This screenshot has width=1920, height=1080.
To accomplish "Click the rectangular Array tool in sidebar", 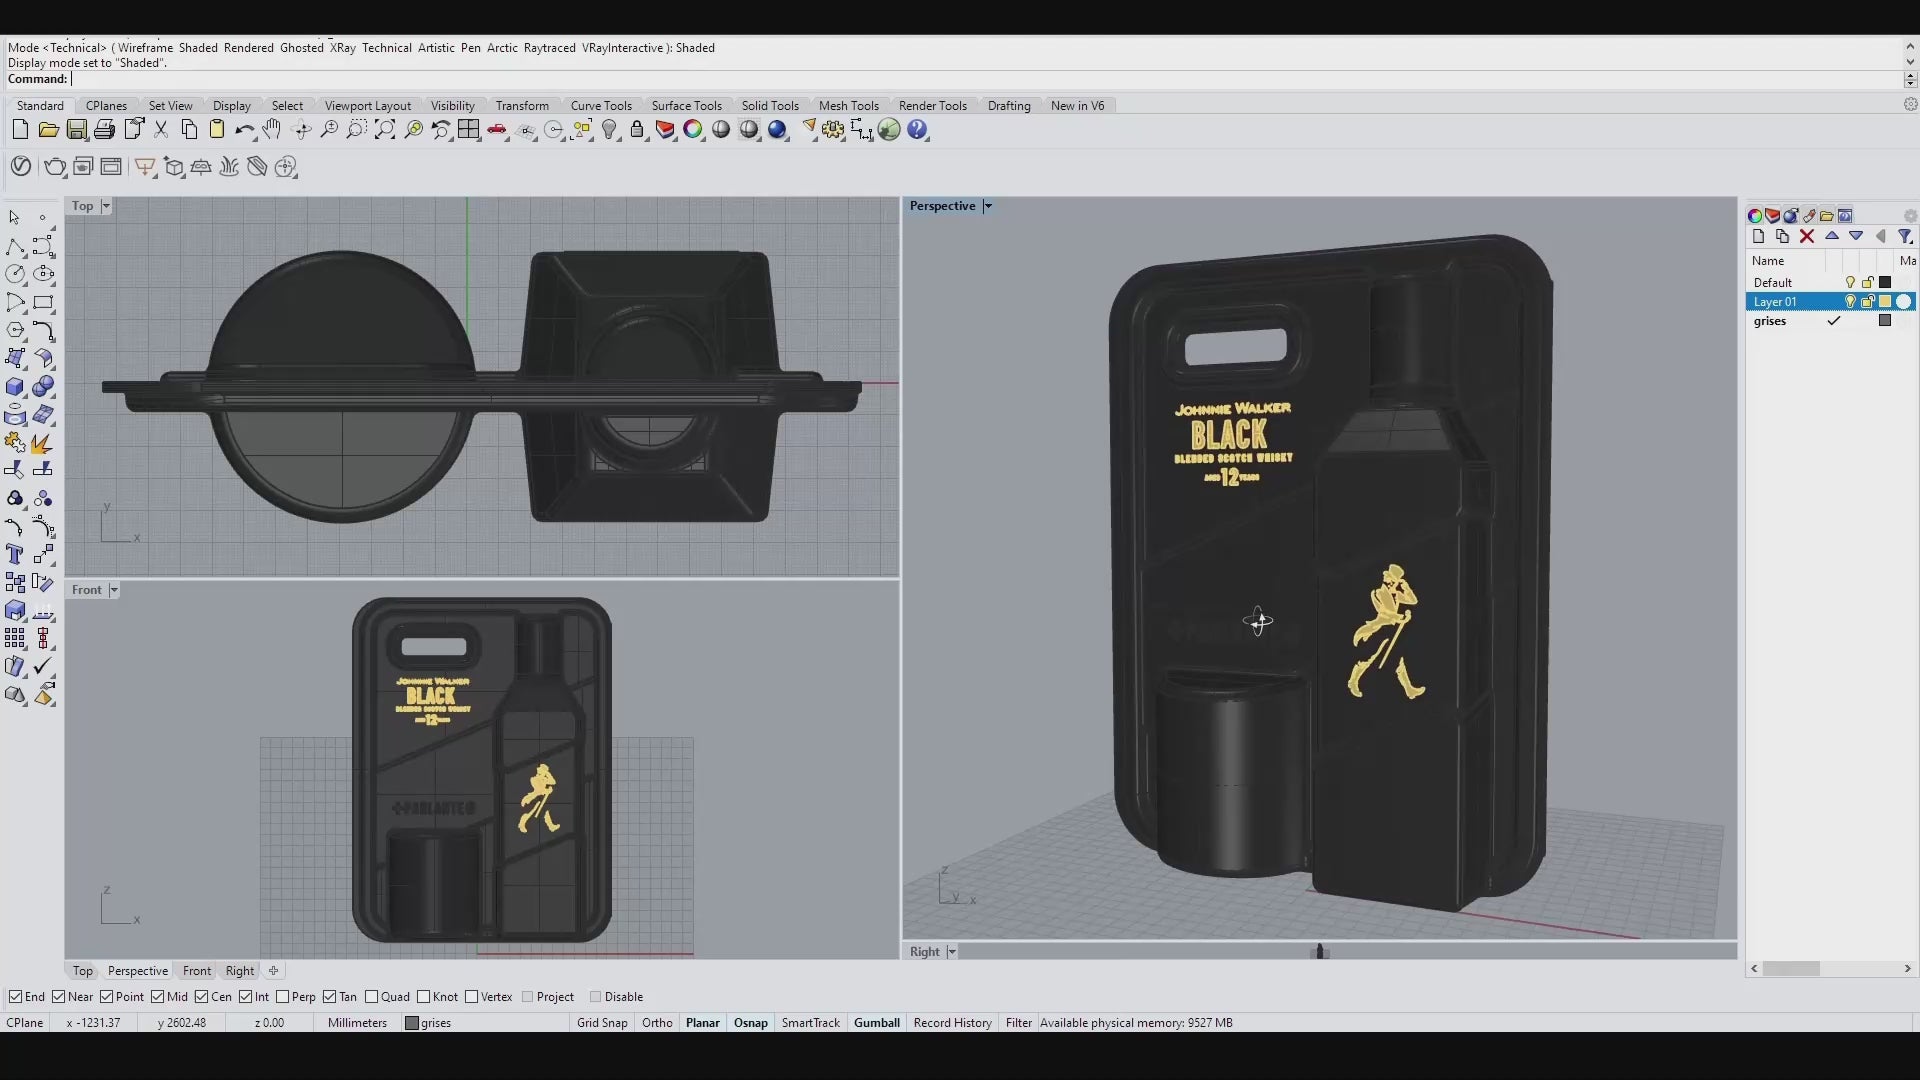I will pos(15,638).
